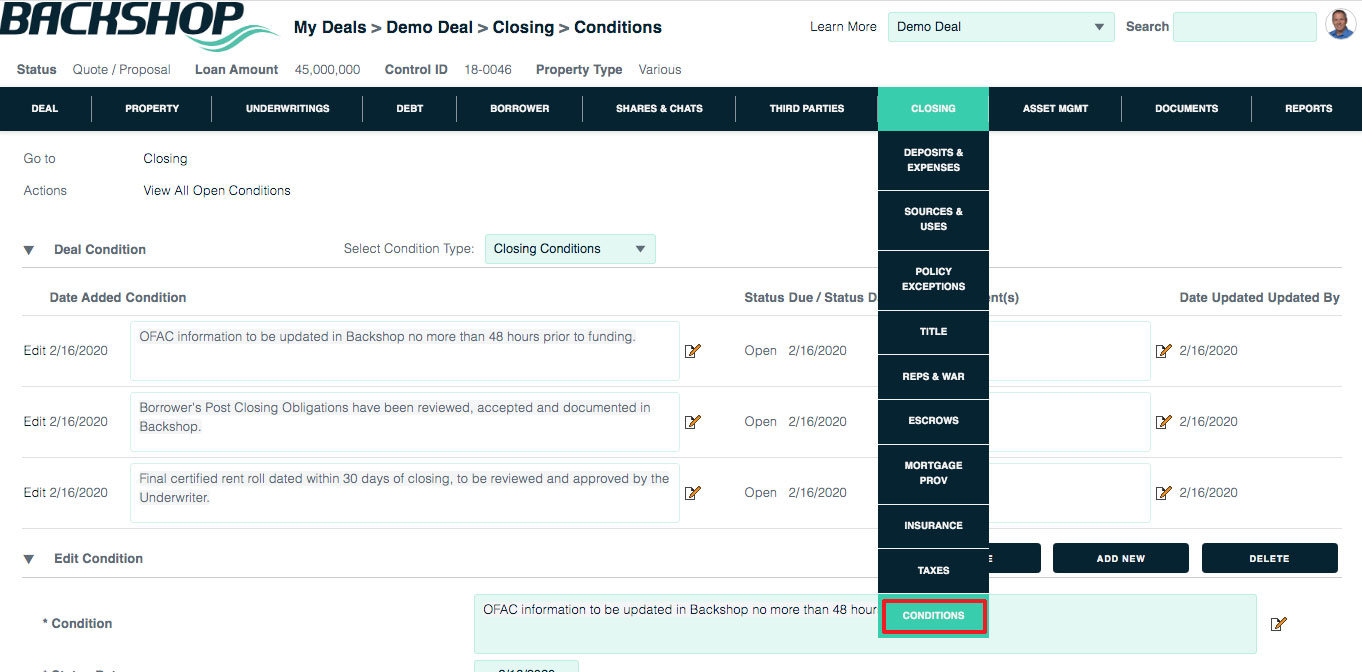
Task: Click the Control ID value 18-0046
Action: 488,70
